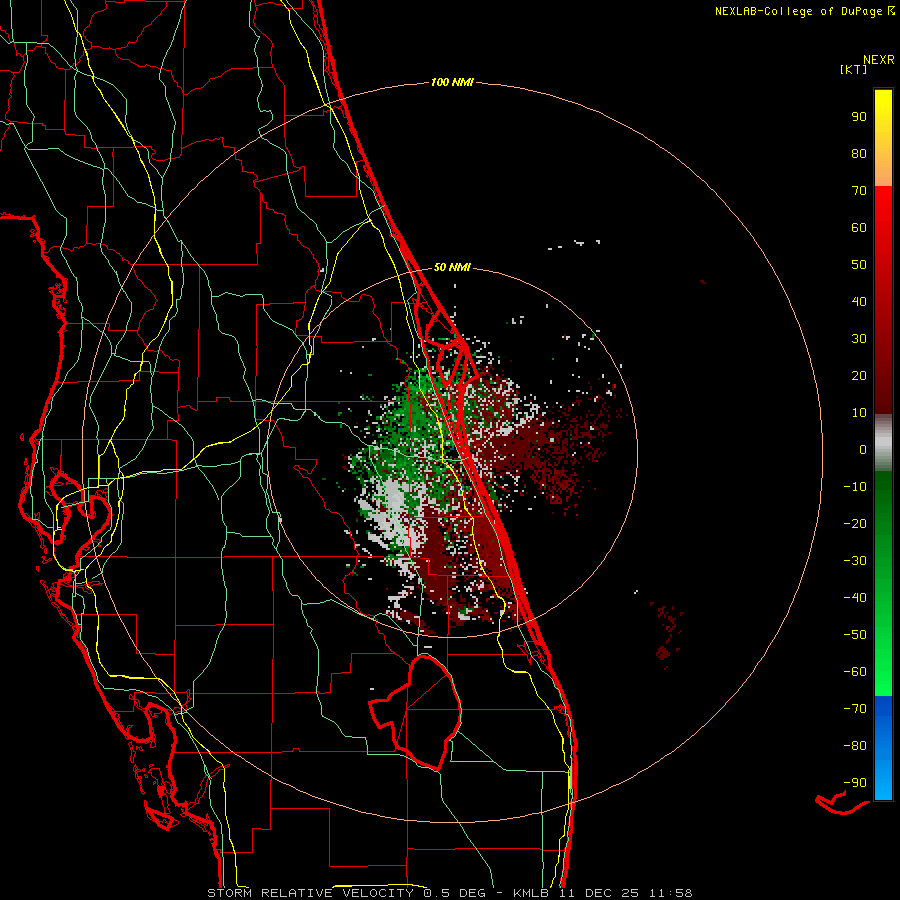Click the 90 value on velocity scale
Screen dimensions: 900x900
point(859,117)
